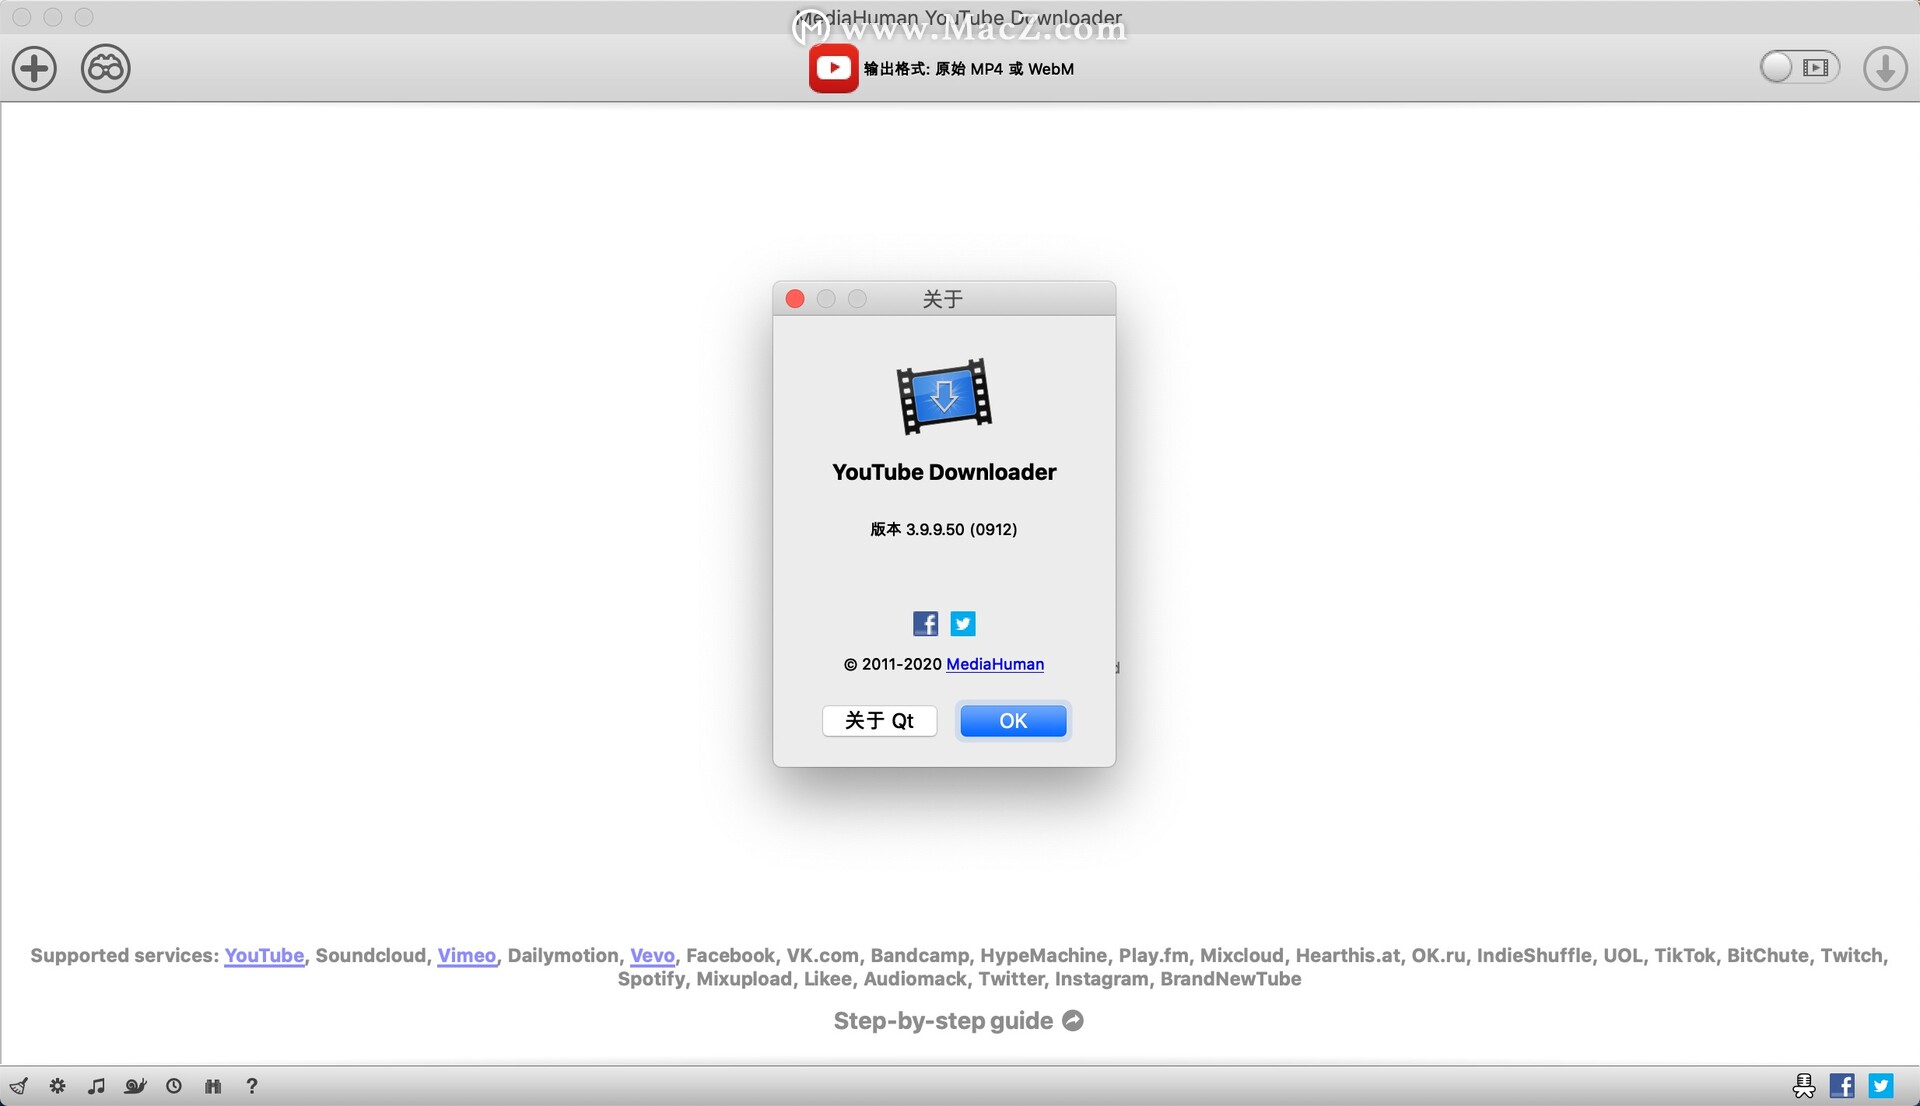Open the MediaHuman link in About dialog
This screenshot has height=1106, width=1920.
995,664
